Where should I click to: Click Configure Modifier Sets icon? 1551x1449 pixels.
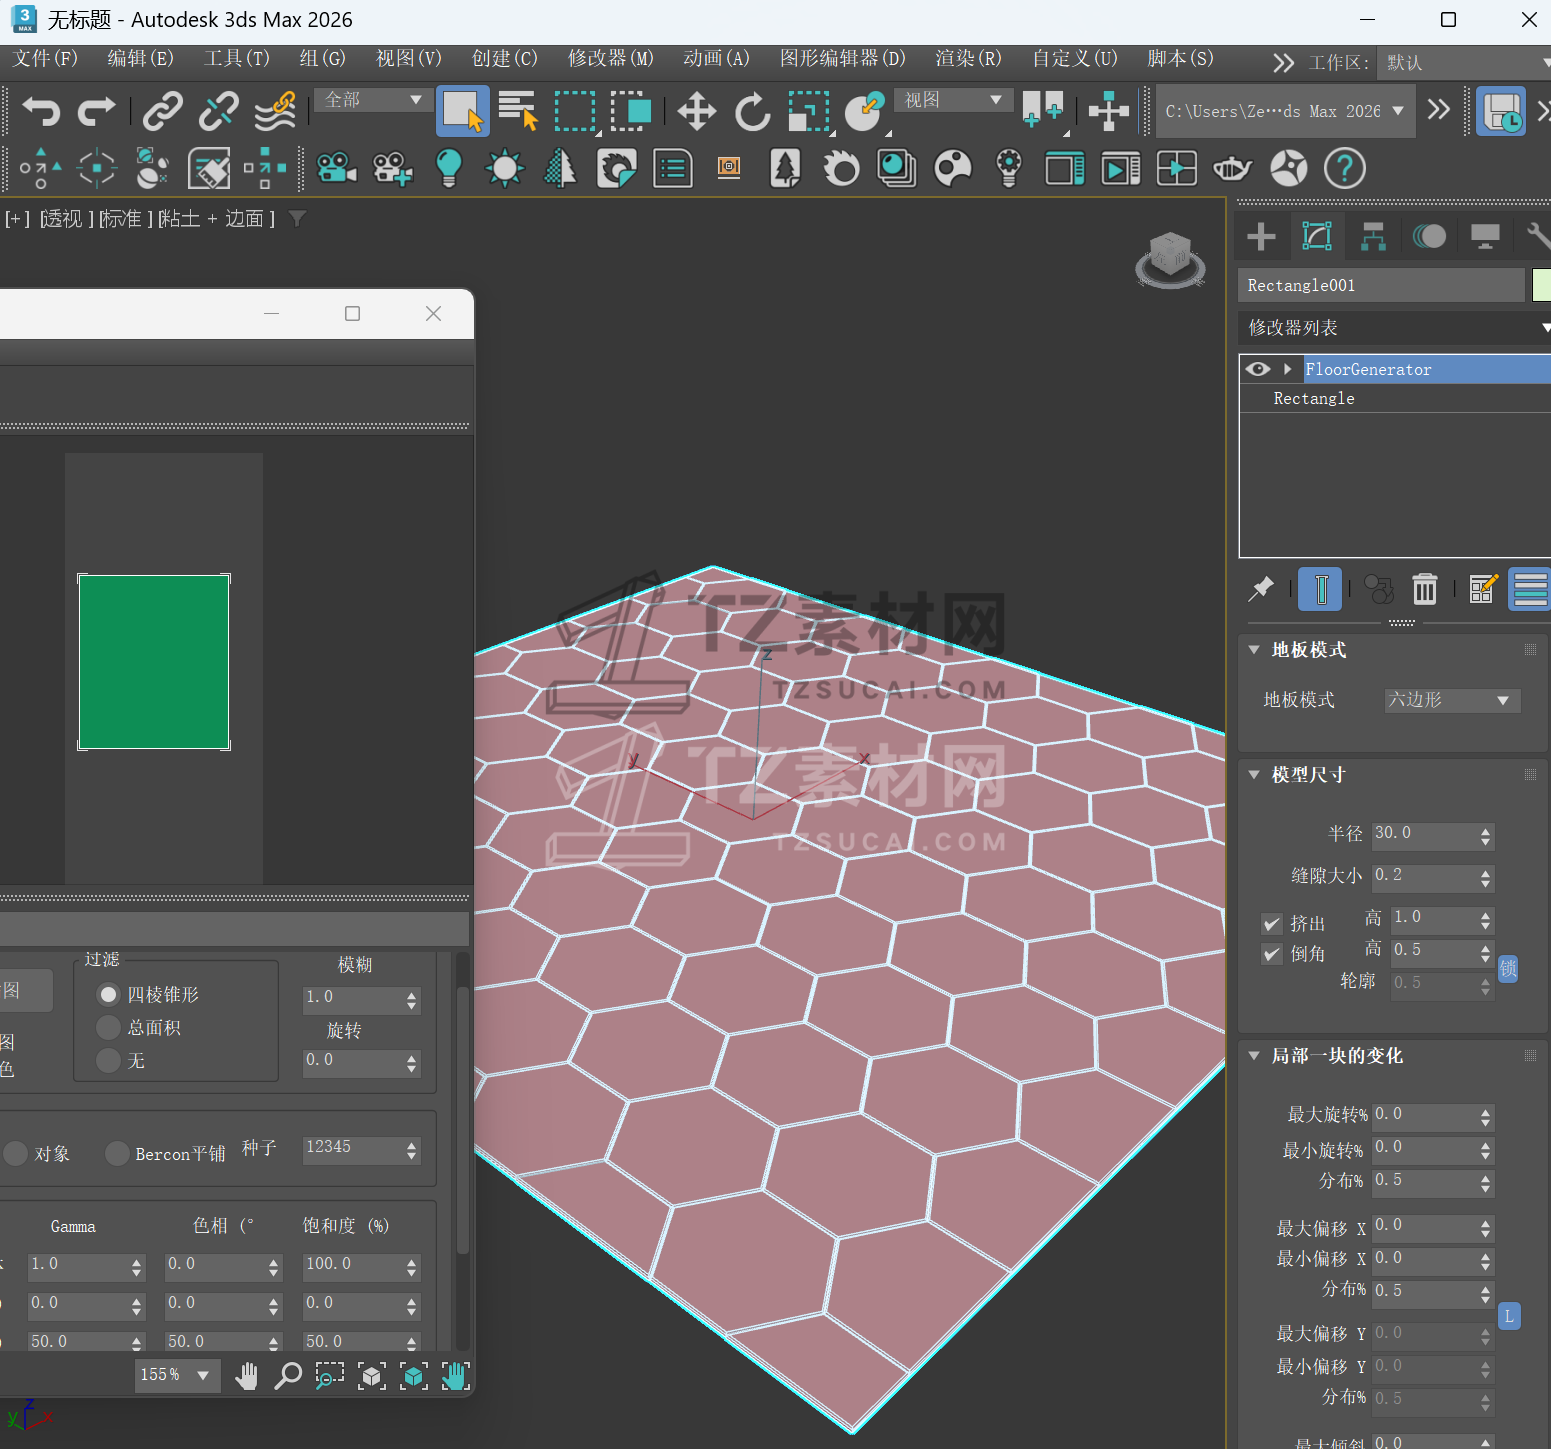pos(1483,589)
